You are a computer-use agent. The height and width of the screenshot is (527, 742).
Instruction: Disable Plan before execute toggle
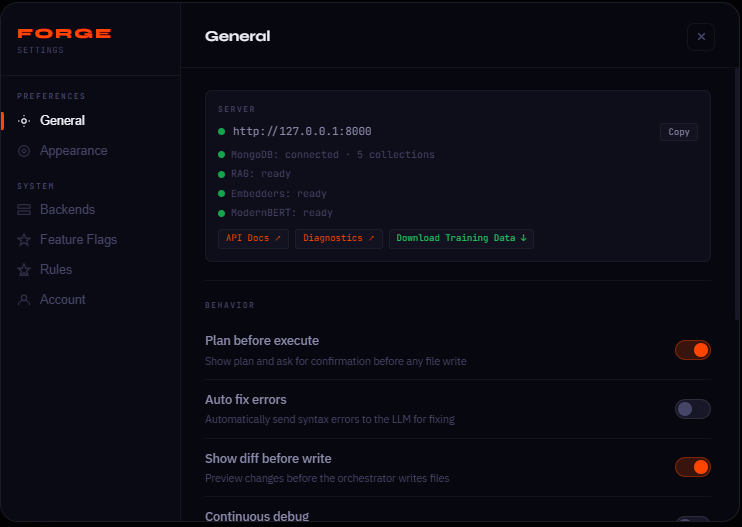pos(693,350)
